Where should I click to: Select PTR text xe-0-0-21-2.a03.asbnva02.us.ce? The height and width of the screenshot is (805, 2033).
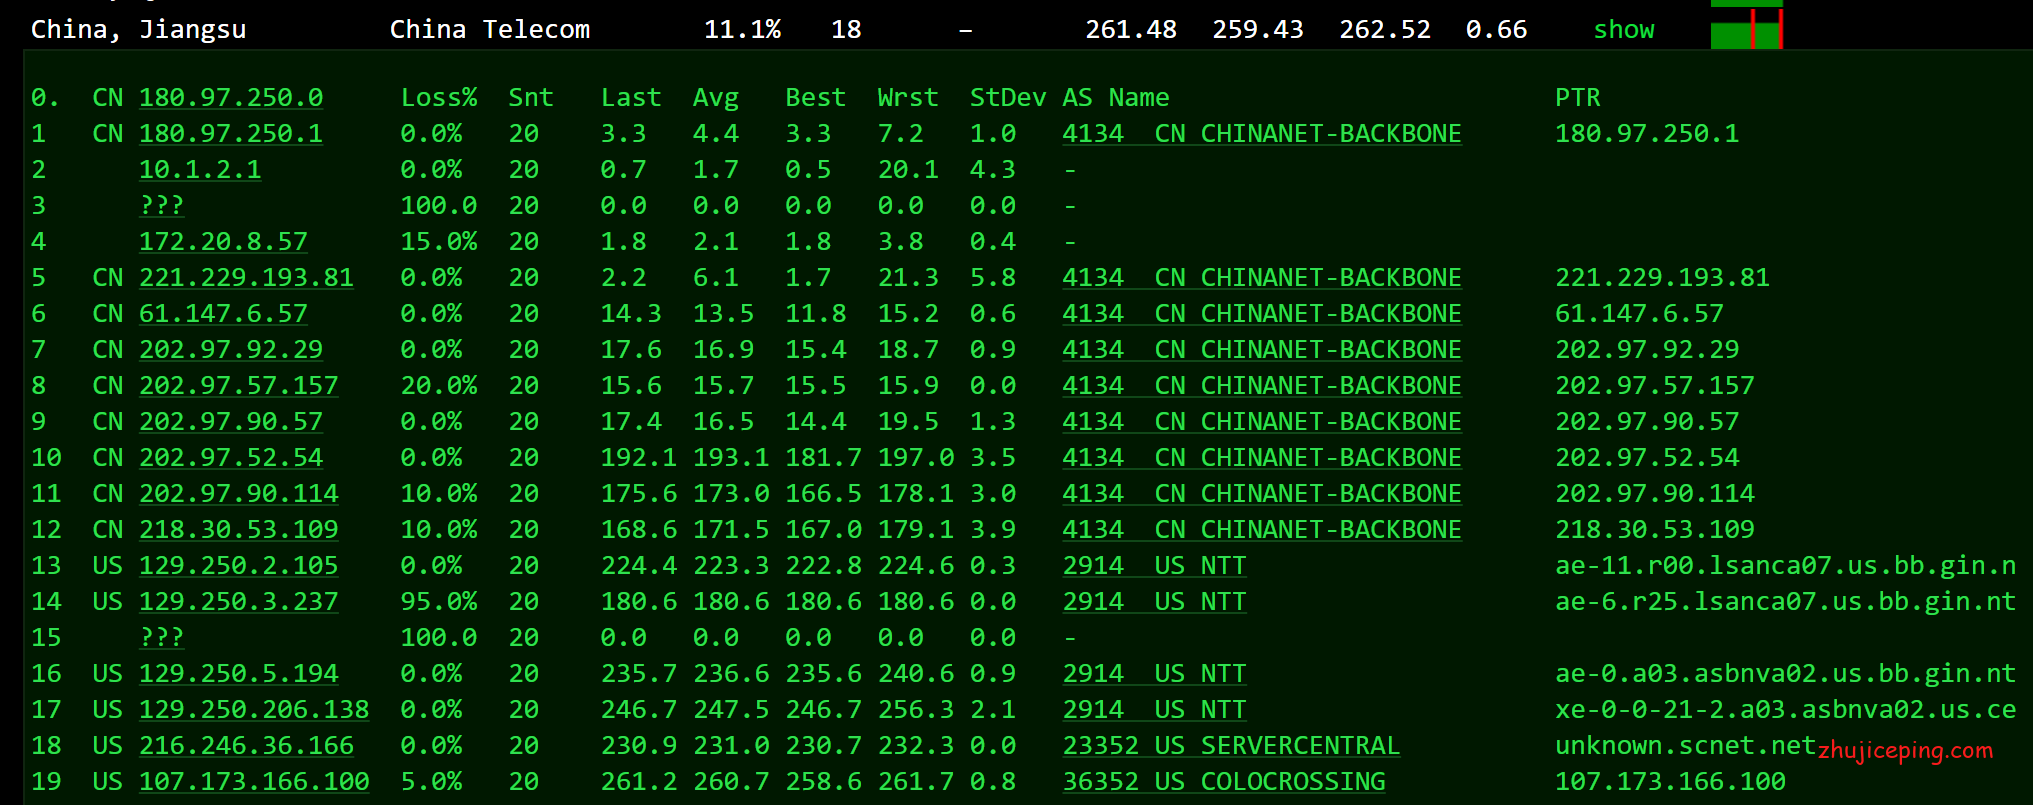(x=1786, y=710)
